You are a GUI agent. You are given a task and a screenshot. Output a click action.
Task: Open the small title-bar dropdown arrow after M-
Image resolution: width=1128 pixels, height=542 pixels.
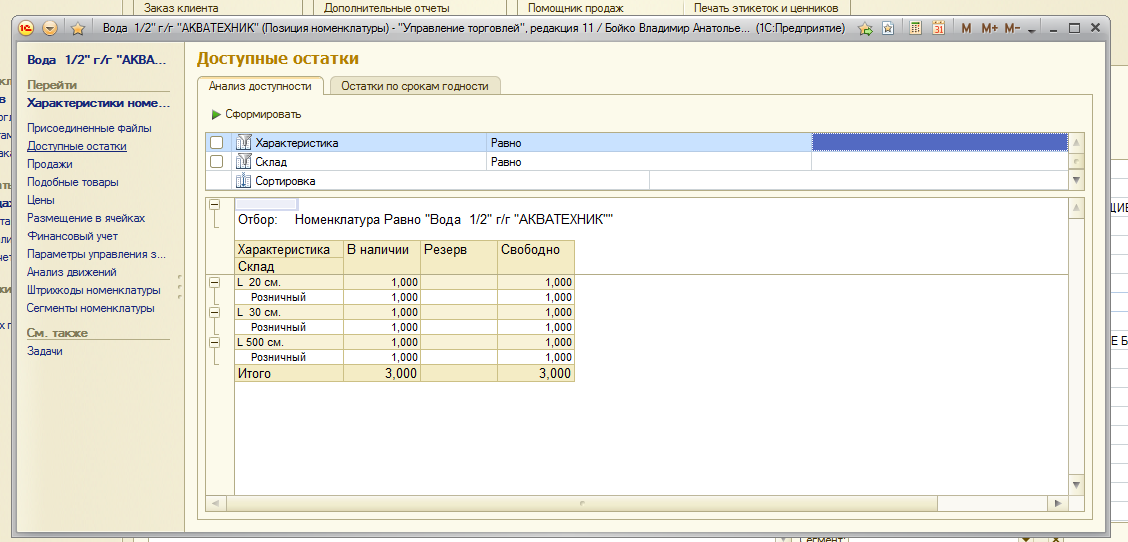click(1031, 31)
